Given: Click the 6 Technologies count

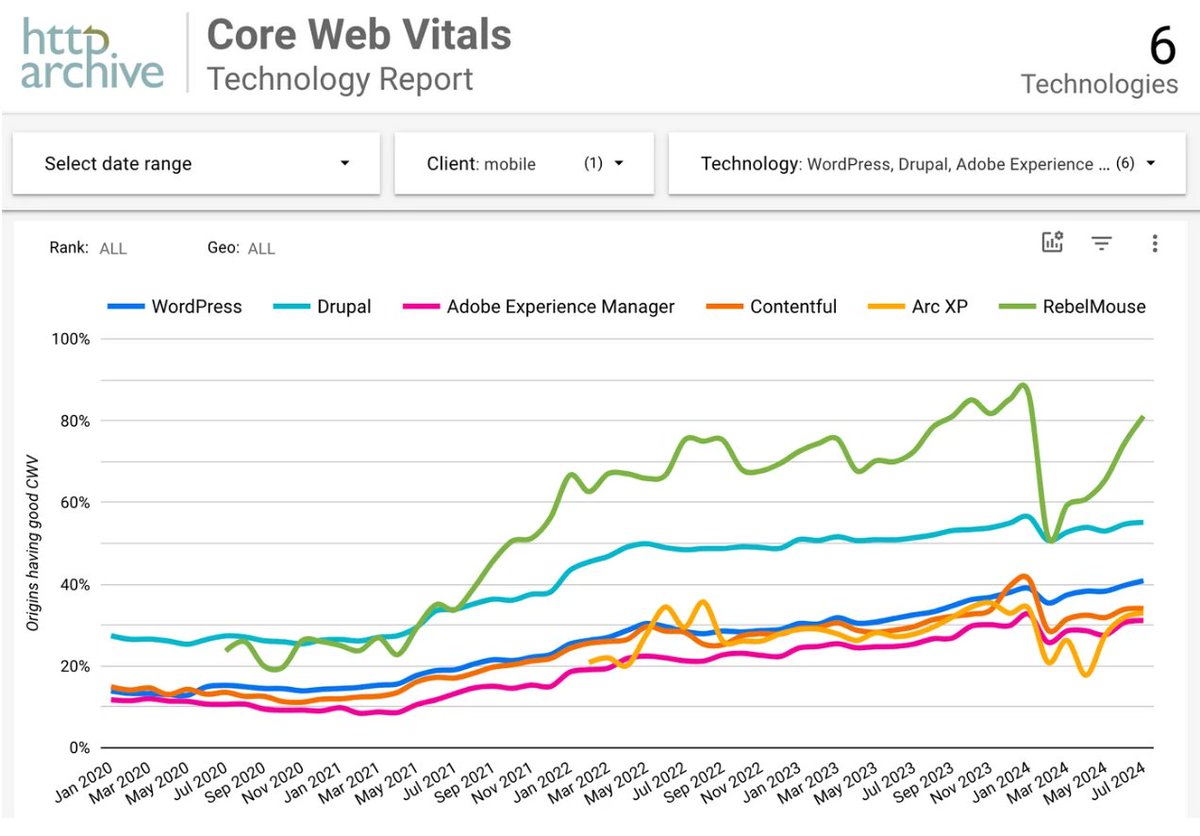Looking at the screenshot, I should coord(1100,62).
